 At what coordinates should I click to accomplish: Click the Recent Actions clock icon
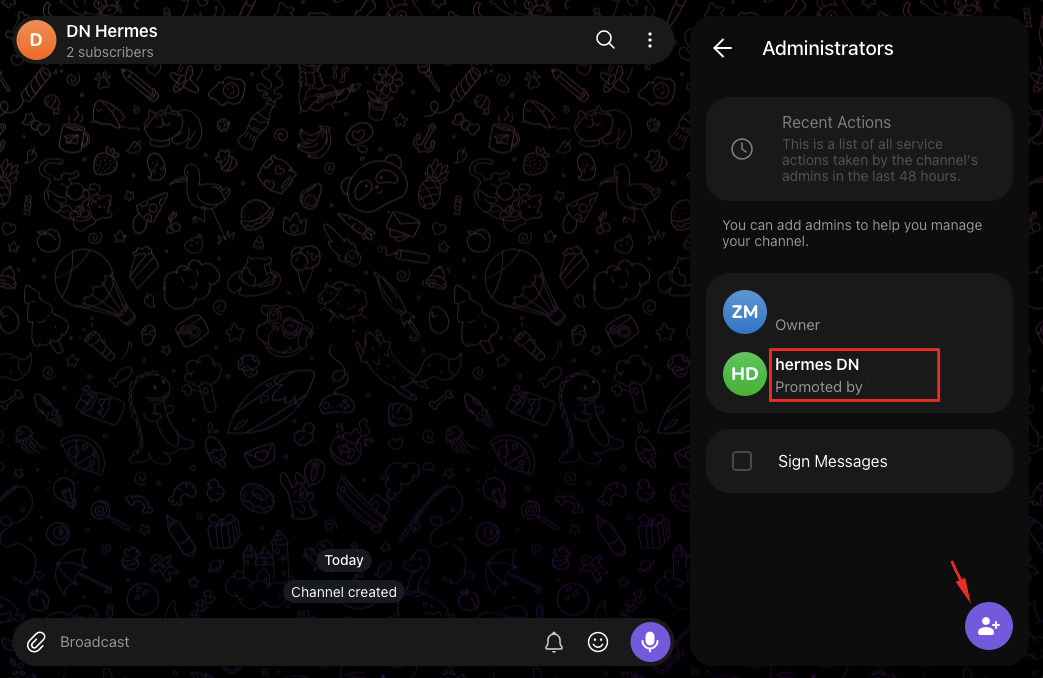click(742, 149)
